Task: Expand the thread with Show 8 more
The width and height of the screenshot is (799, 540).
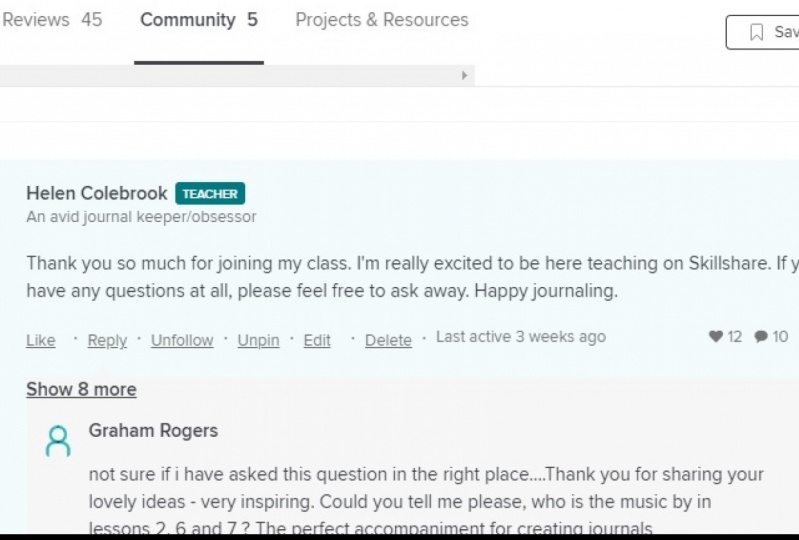Action: pyautogui.click(x=82, y=390)
